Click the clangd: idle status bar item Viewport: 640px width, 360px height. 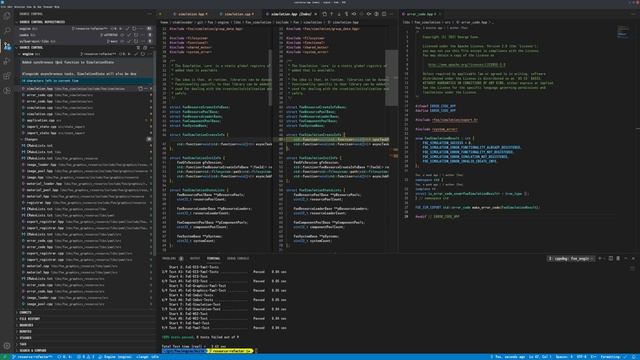pyautogui.click(x=147, y=357)
